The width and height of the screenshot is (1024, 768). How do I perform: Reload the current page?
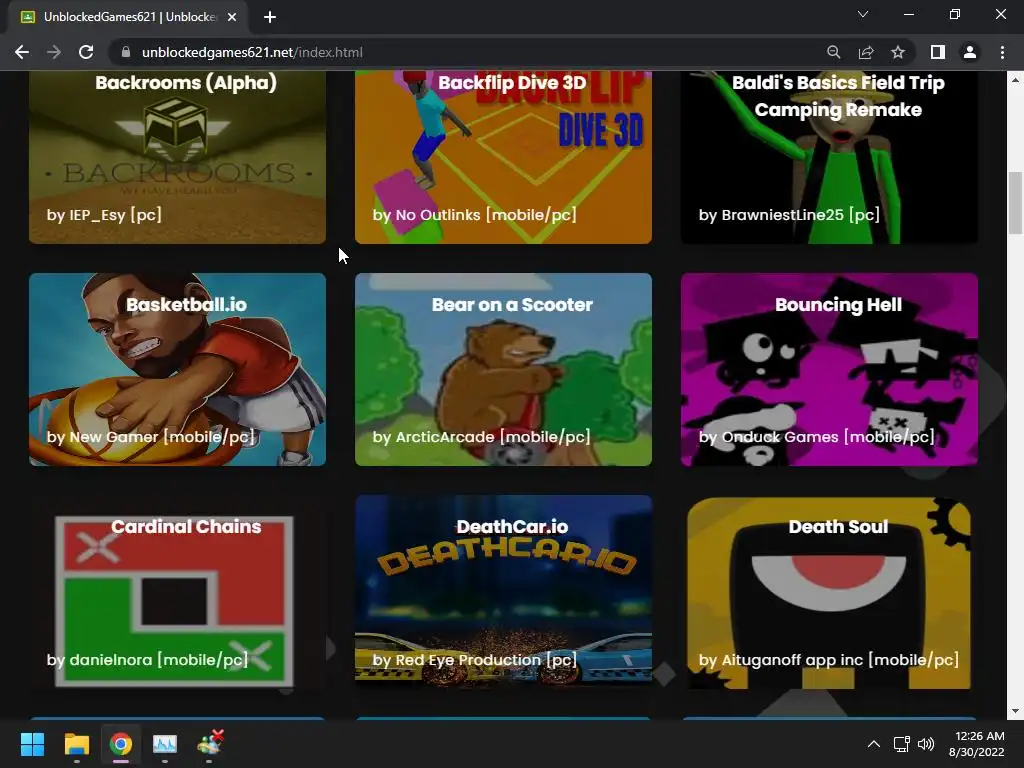pyautogui.click(x=86, y=52)
